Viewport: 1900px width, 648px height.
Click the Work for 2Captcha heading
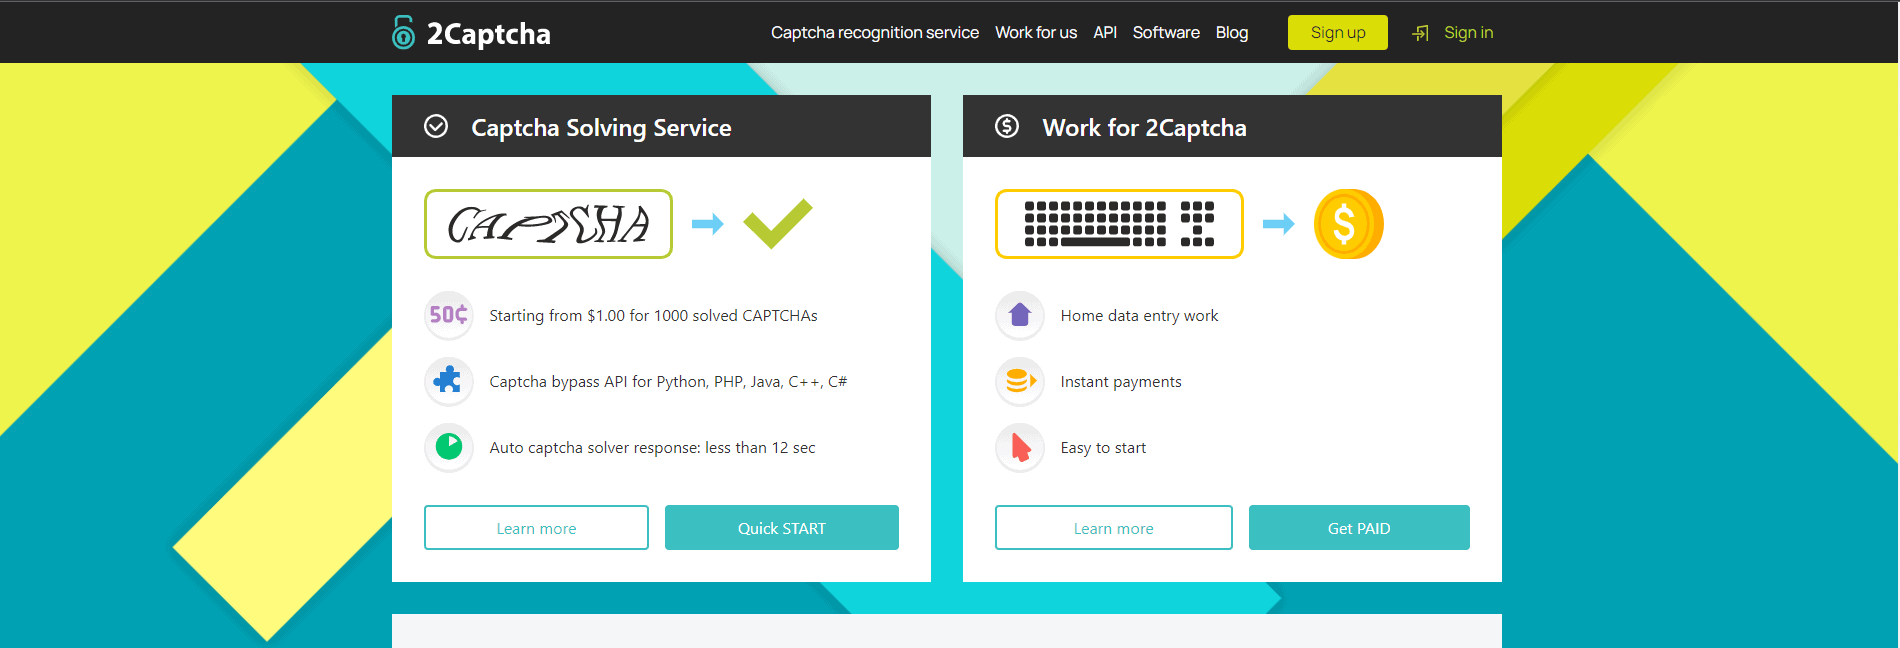[x=1144, y=127]
